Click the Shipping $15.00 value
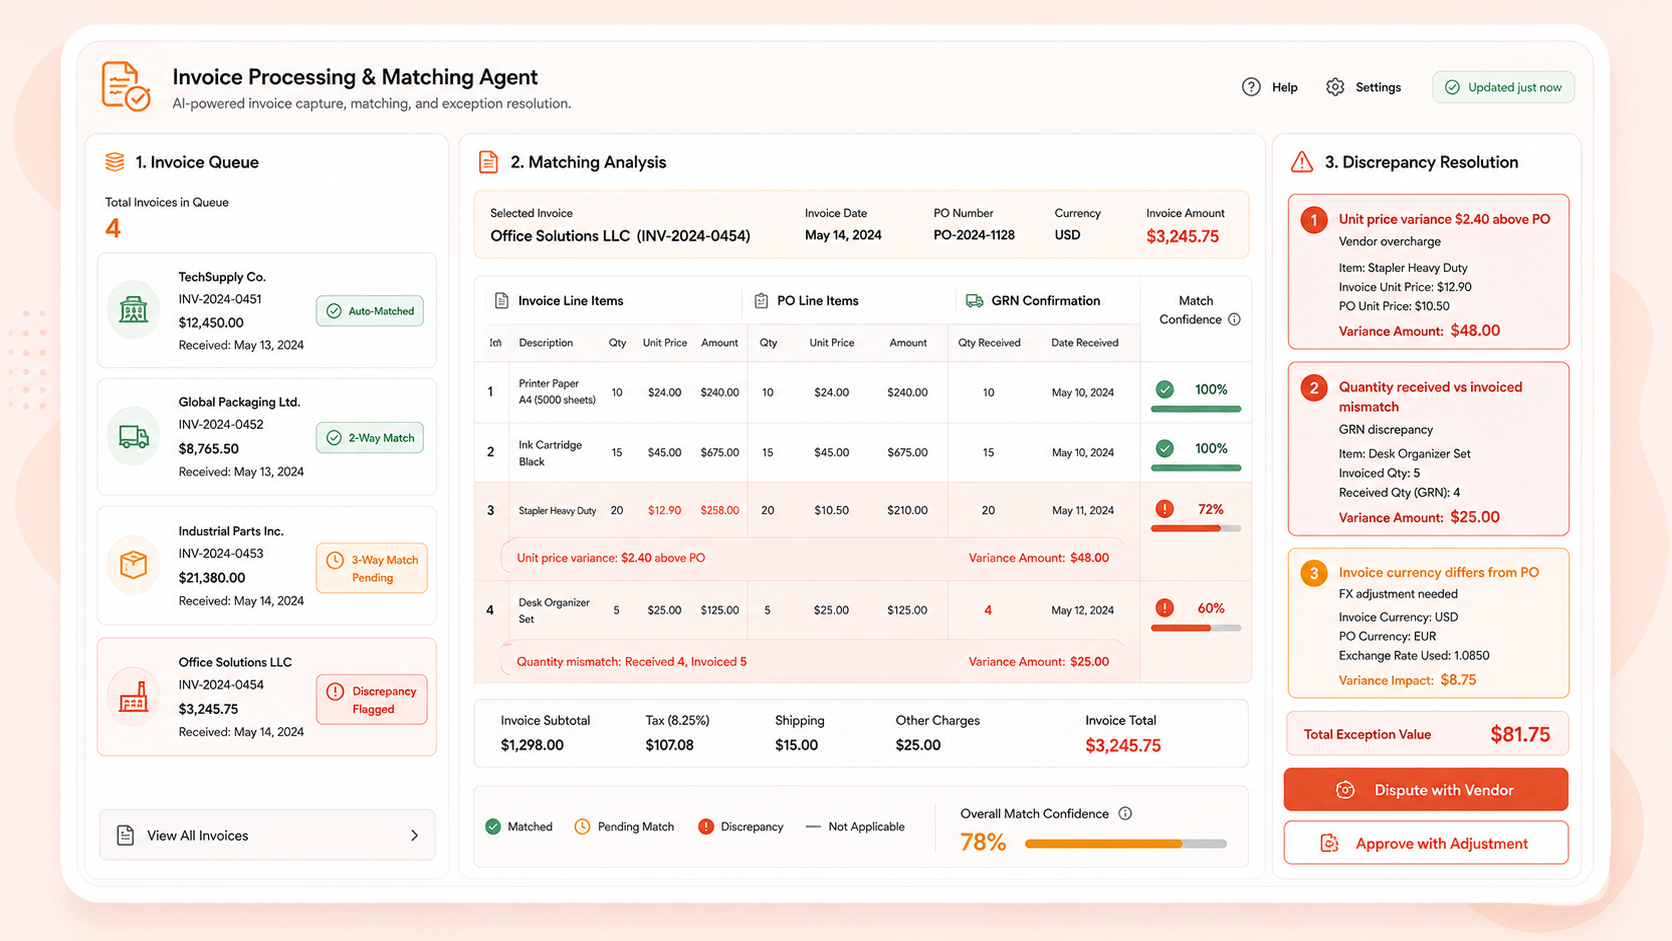 coord(796,745)
